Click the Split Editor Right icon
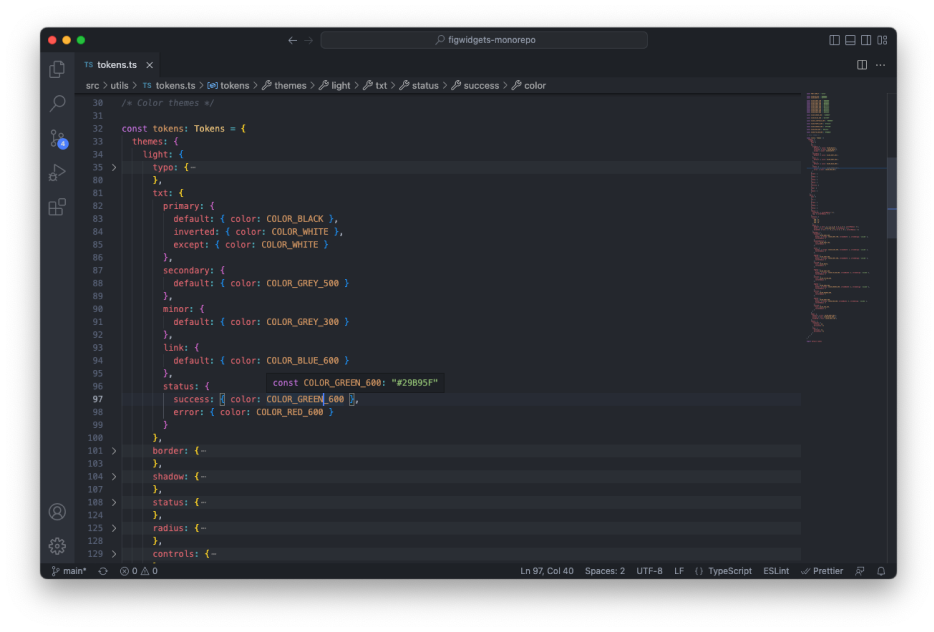 click(862, 65)
